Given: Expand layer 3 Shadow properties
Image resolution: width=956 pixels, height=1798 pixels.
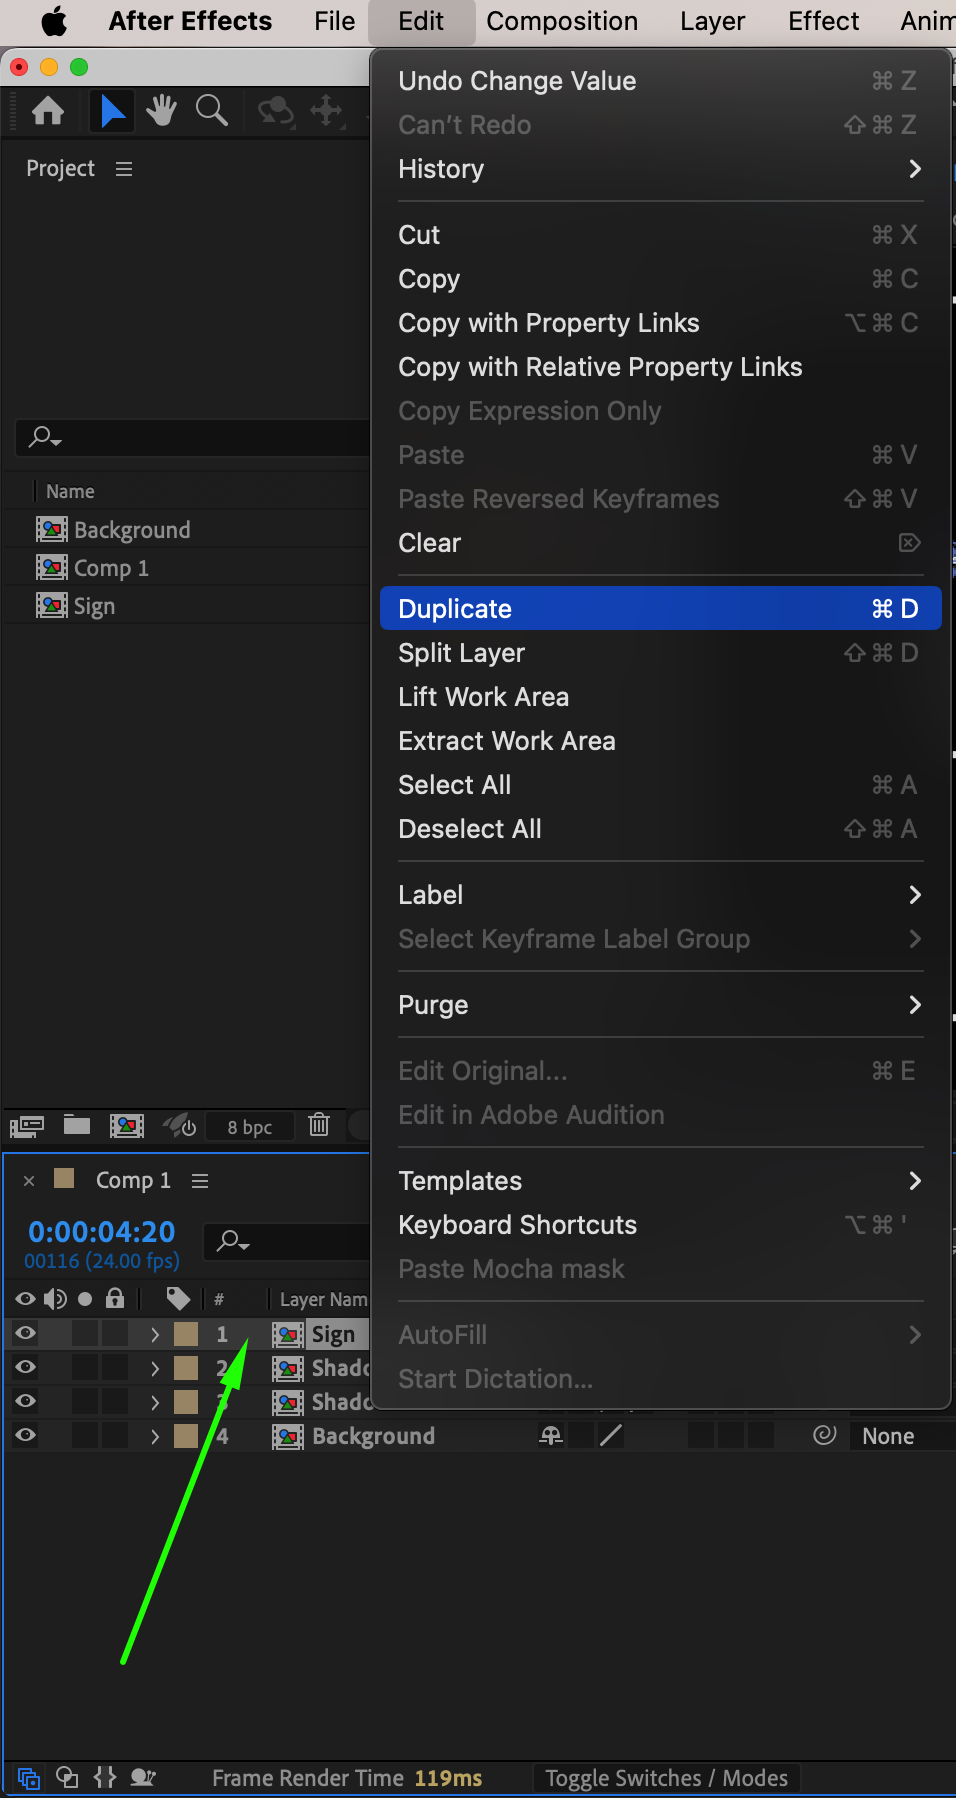Looking at the screenshot, I should point(155,1402).
